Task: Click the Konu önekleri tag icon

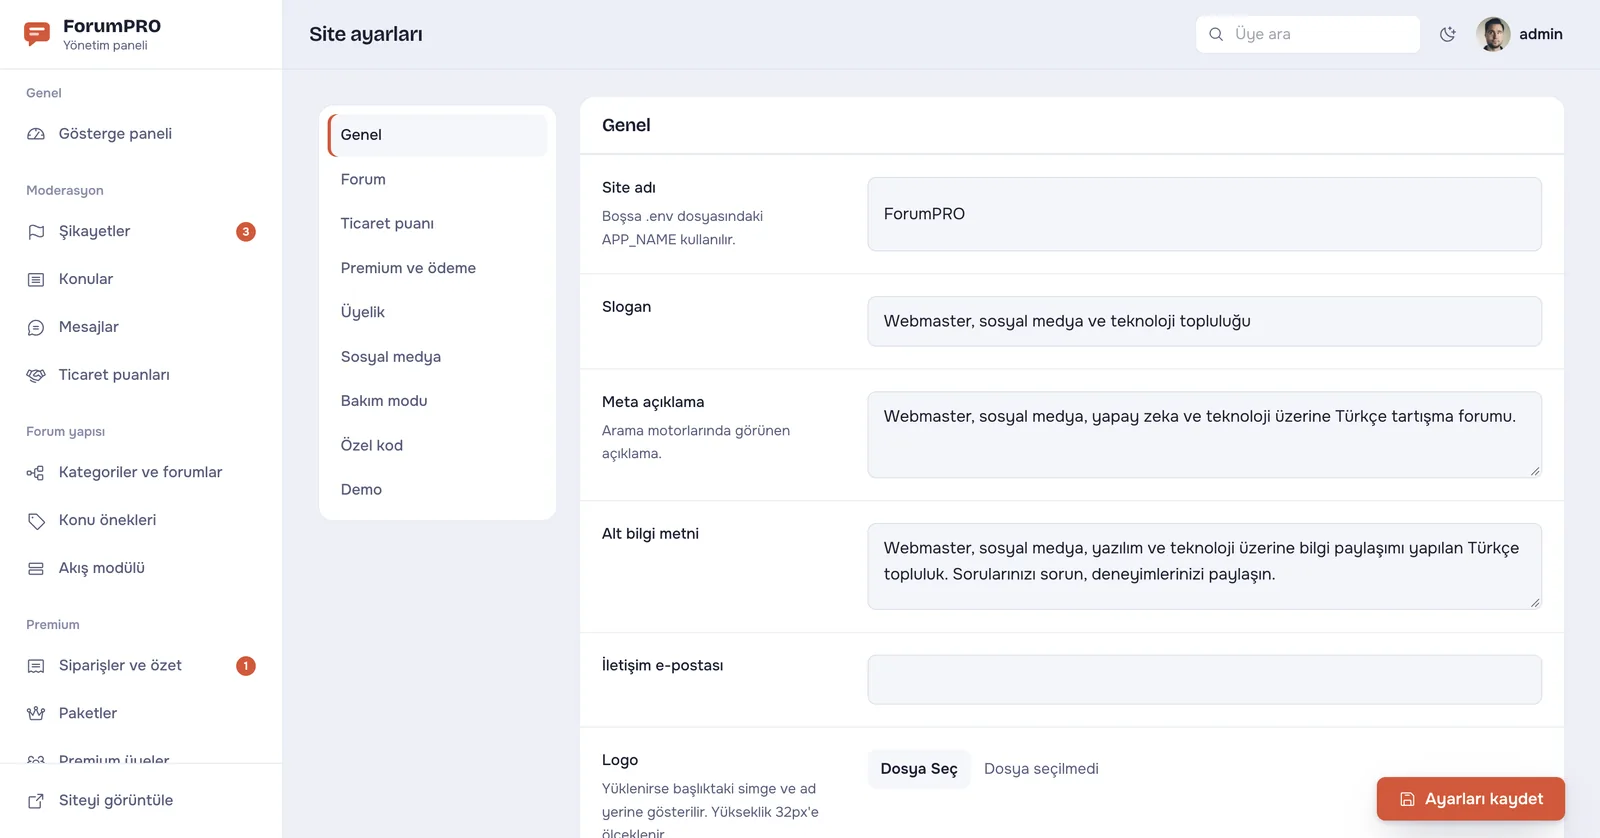Action: (x=36, y=521)
